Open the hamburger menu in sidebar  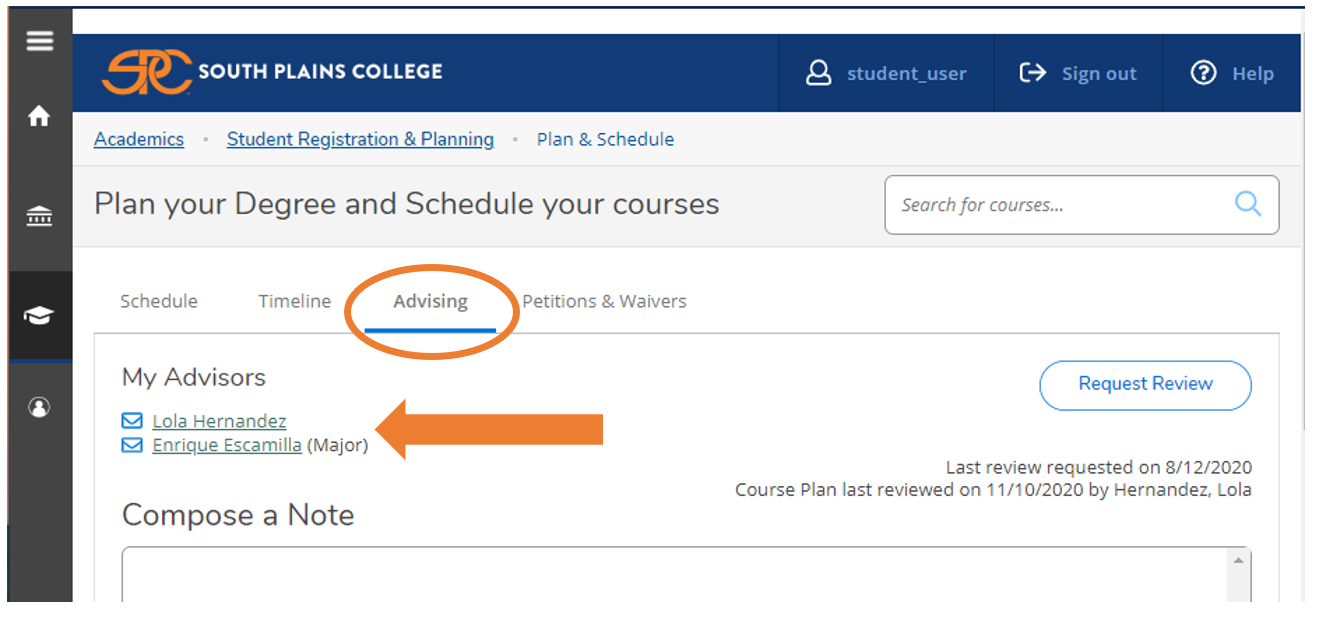pos(39,41)
